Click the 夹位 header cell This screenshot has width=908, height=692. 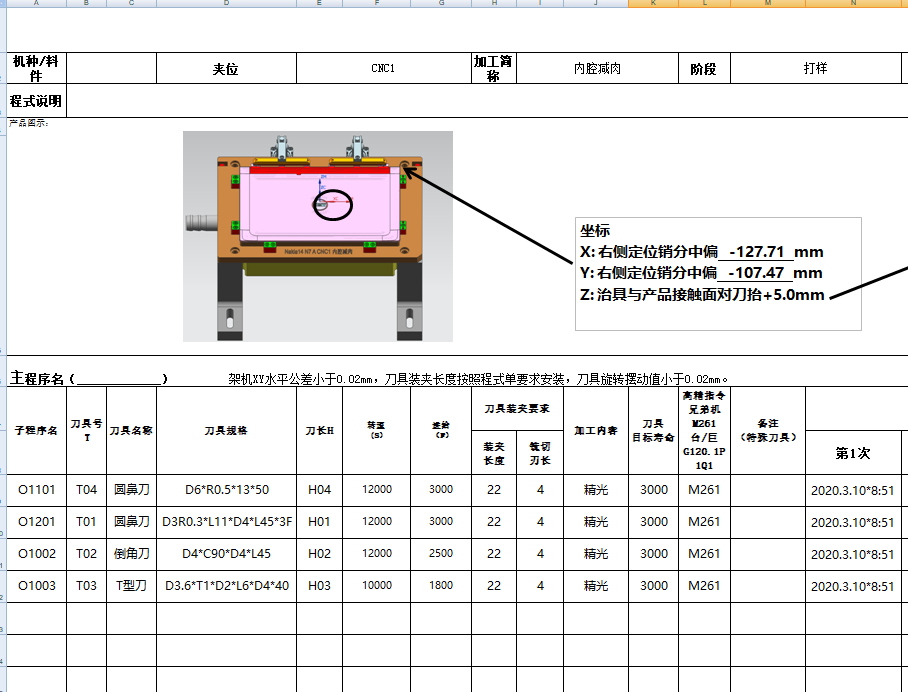point(225,67)
